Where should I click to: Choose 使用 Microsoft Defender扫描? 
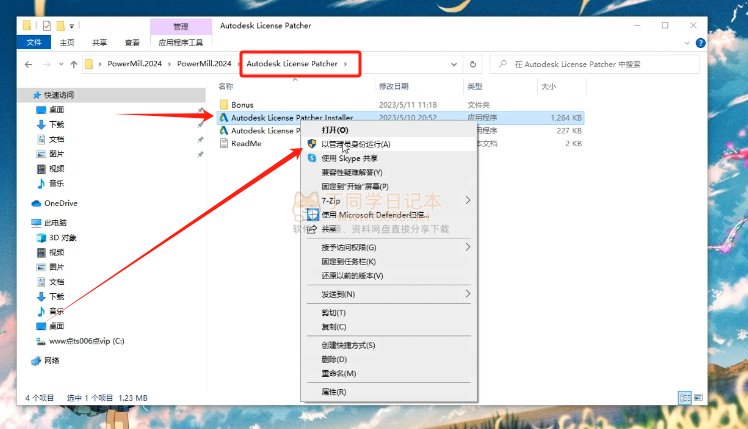(x=389, y=215)
